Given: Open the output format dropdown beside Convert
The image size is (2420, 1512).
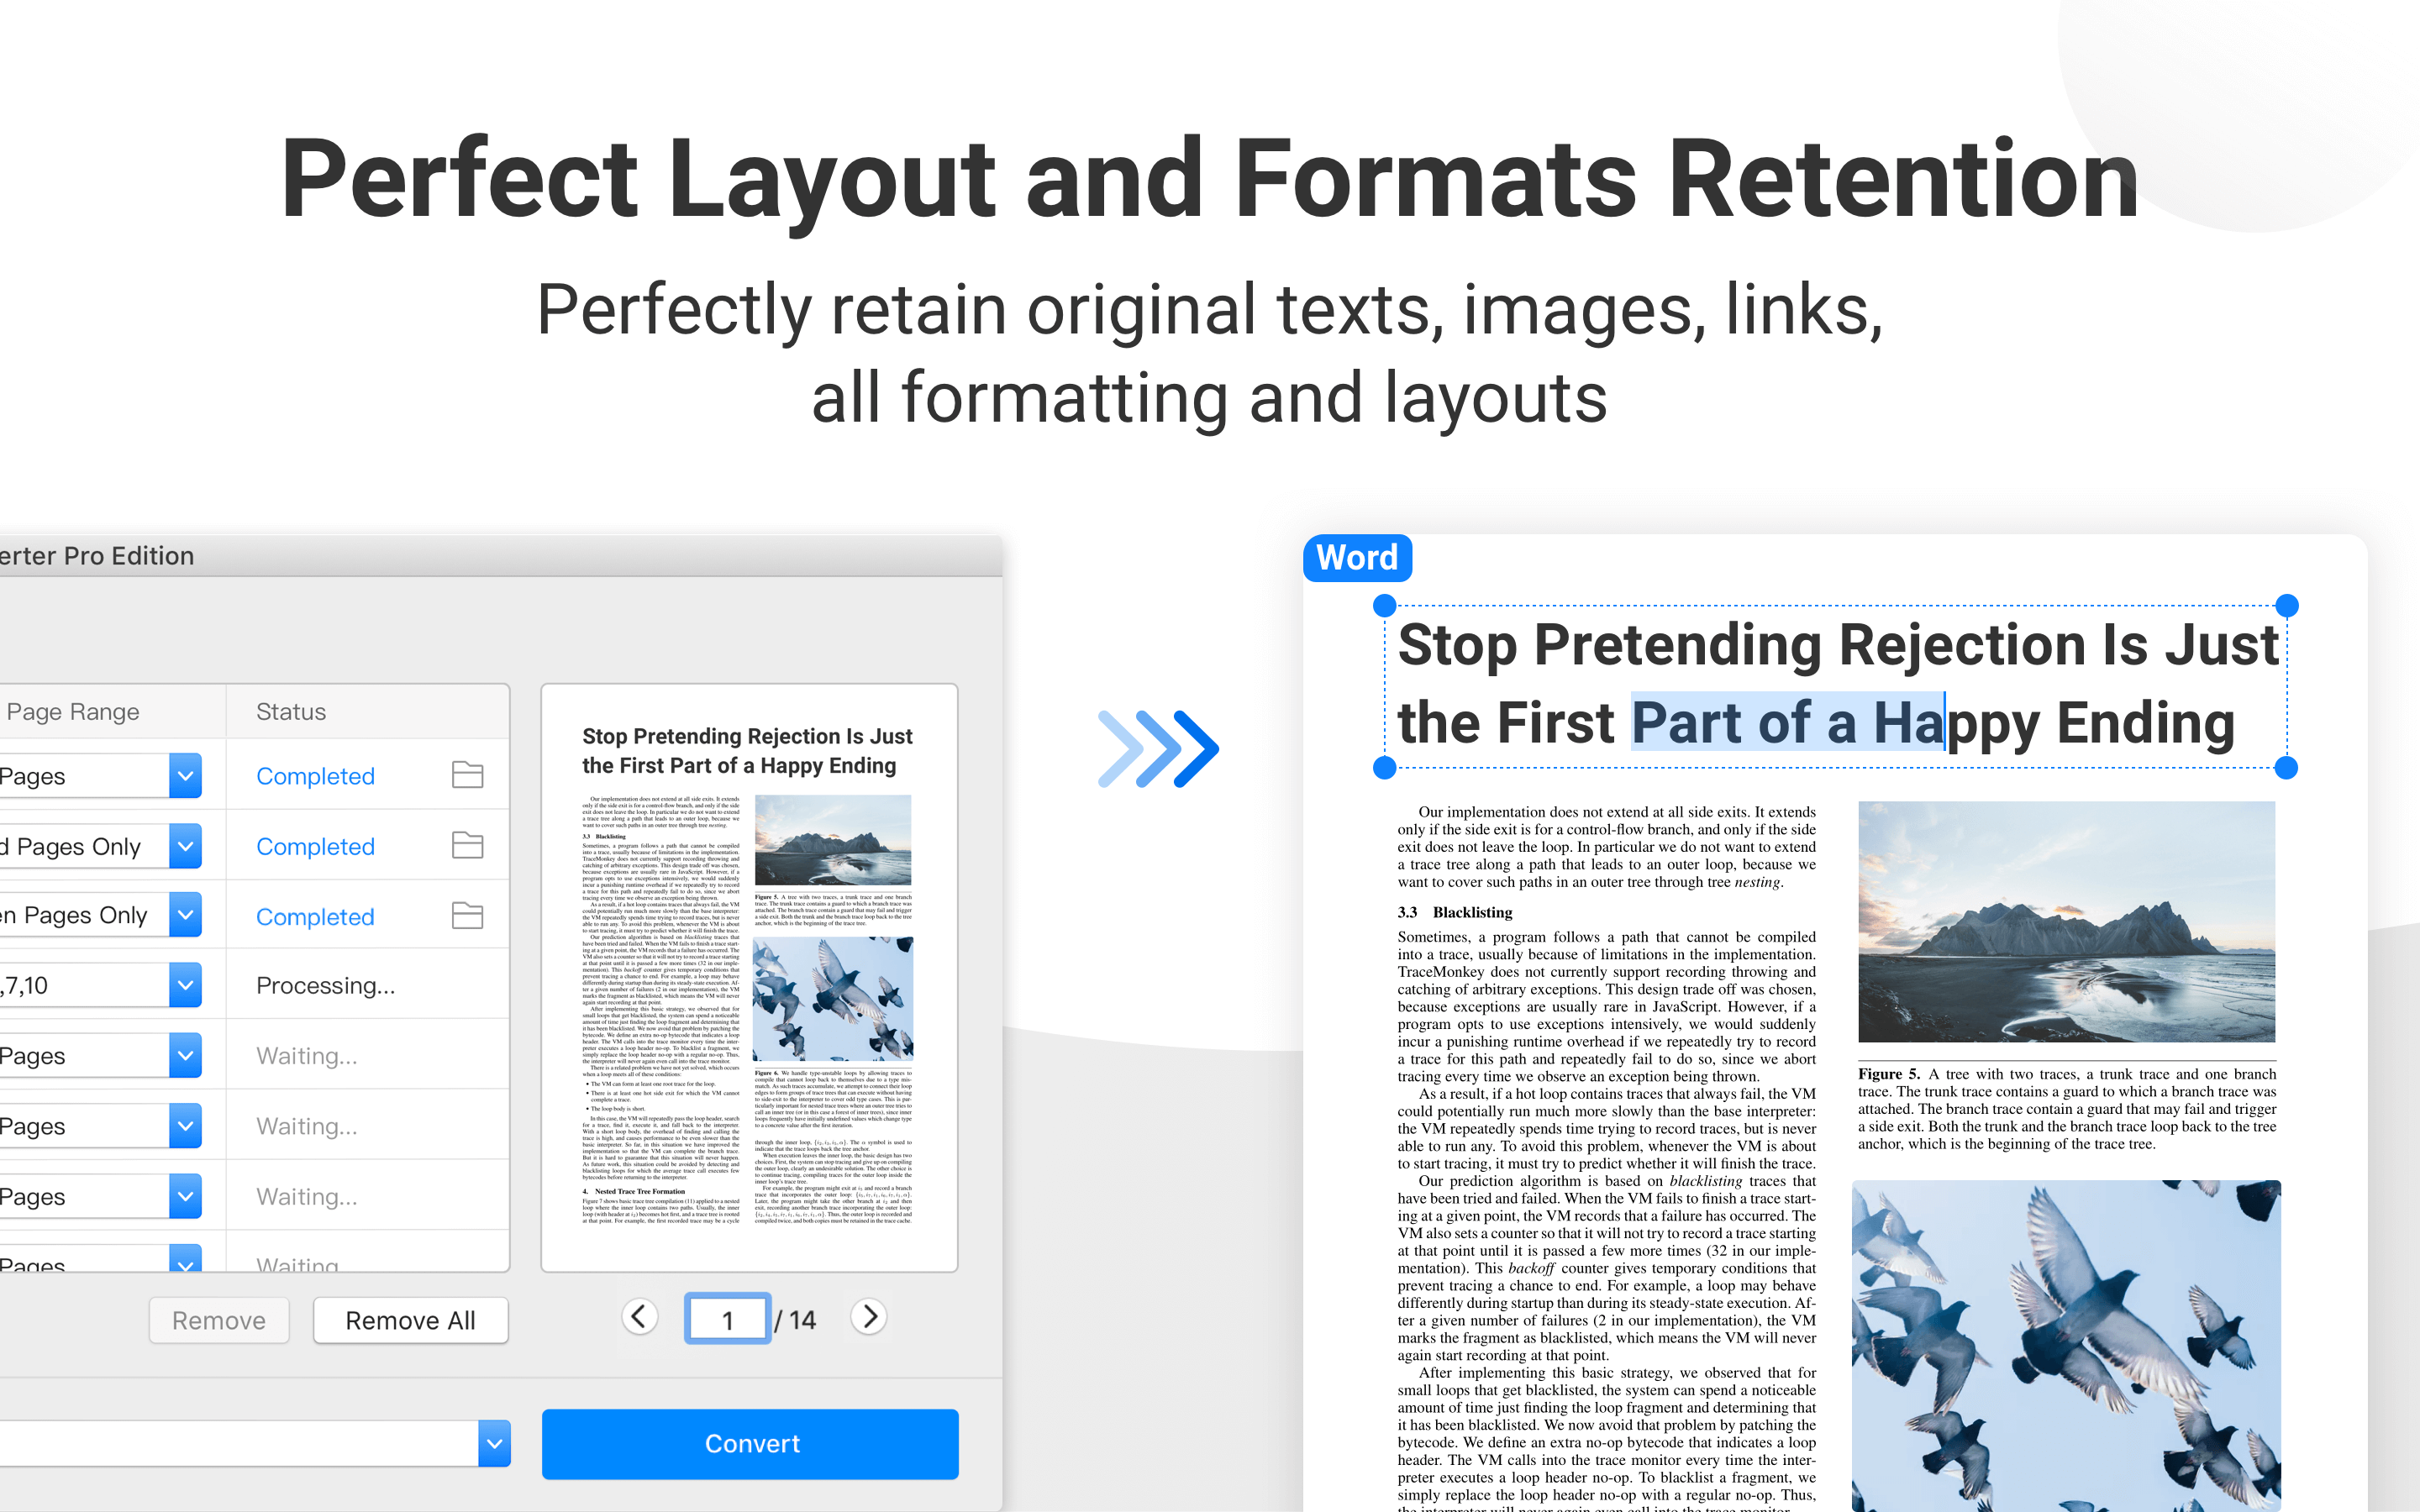Looking at the screenshot, I should [494, 1443].
